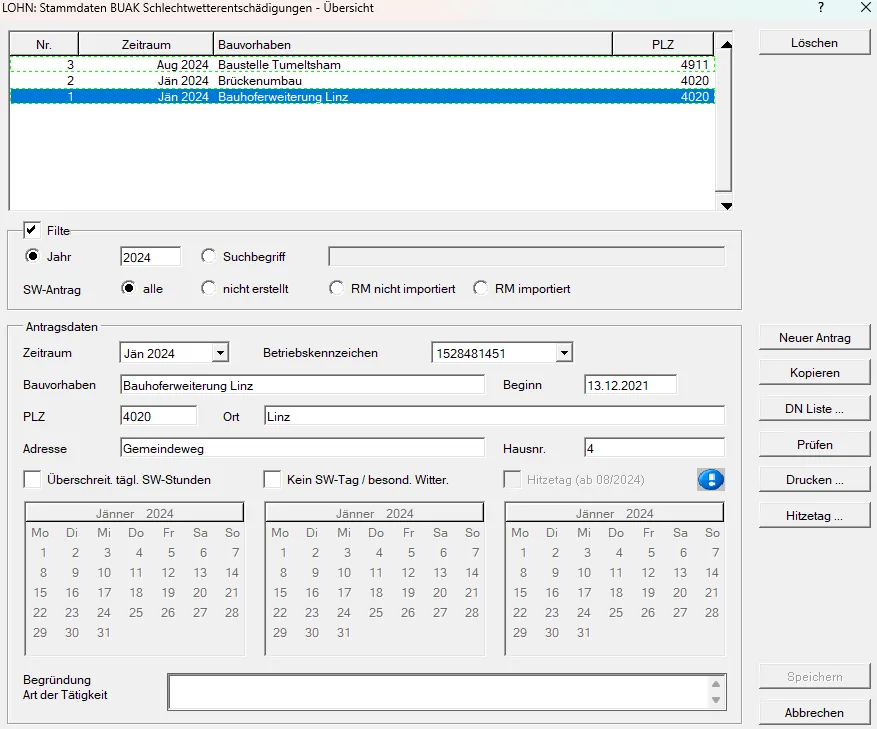Click the Kopieren button
877x729 pixels.
click(x=814, y=373)
